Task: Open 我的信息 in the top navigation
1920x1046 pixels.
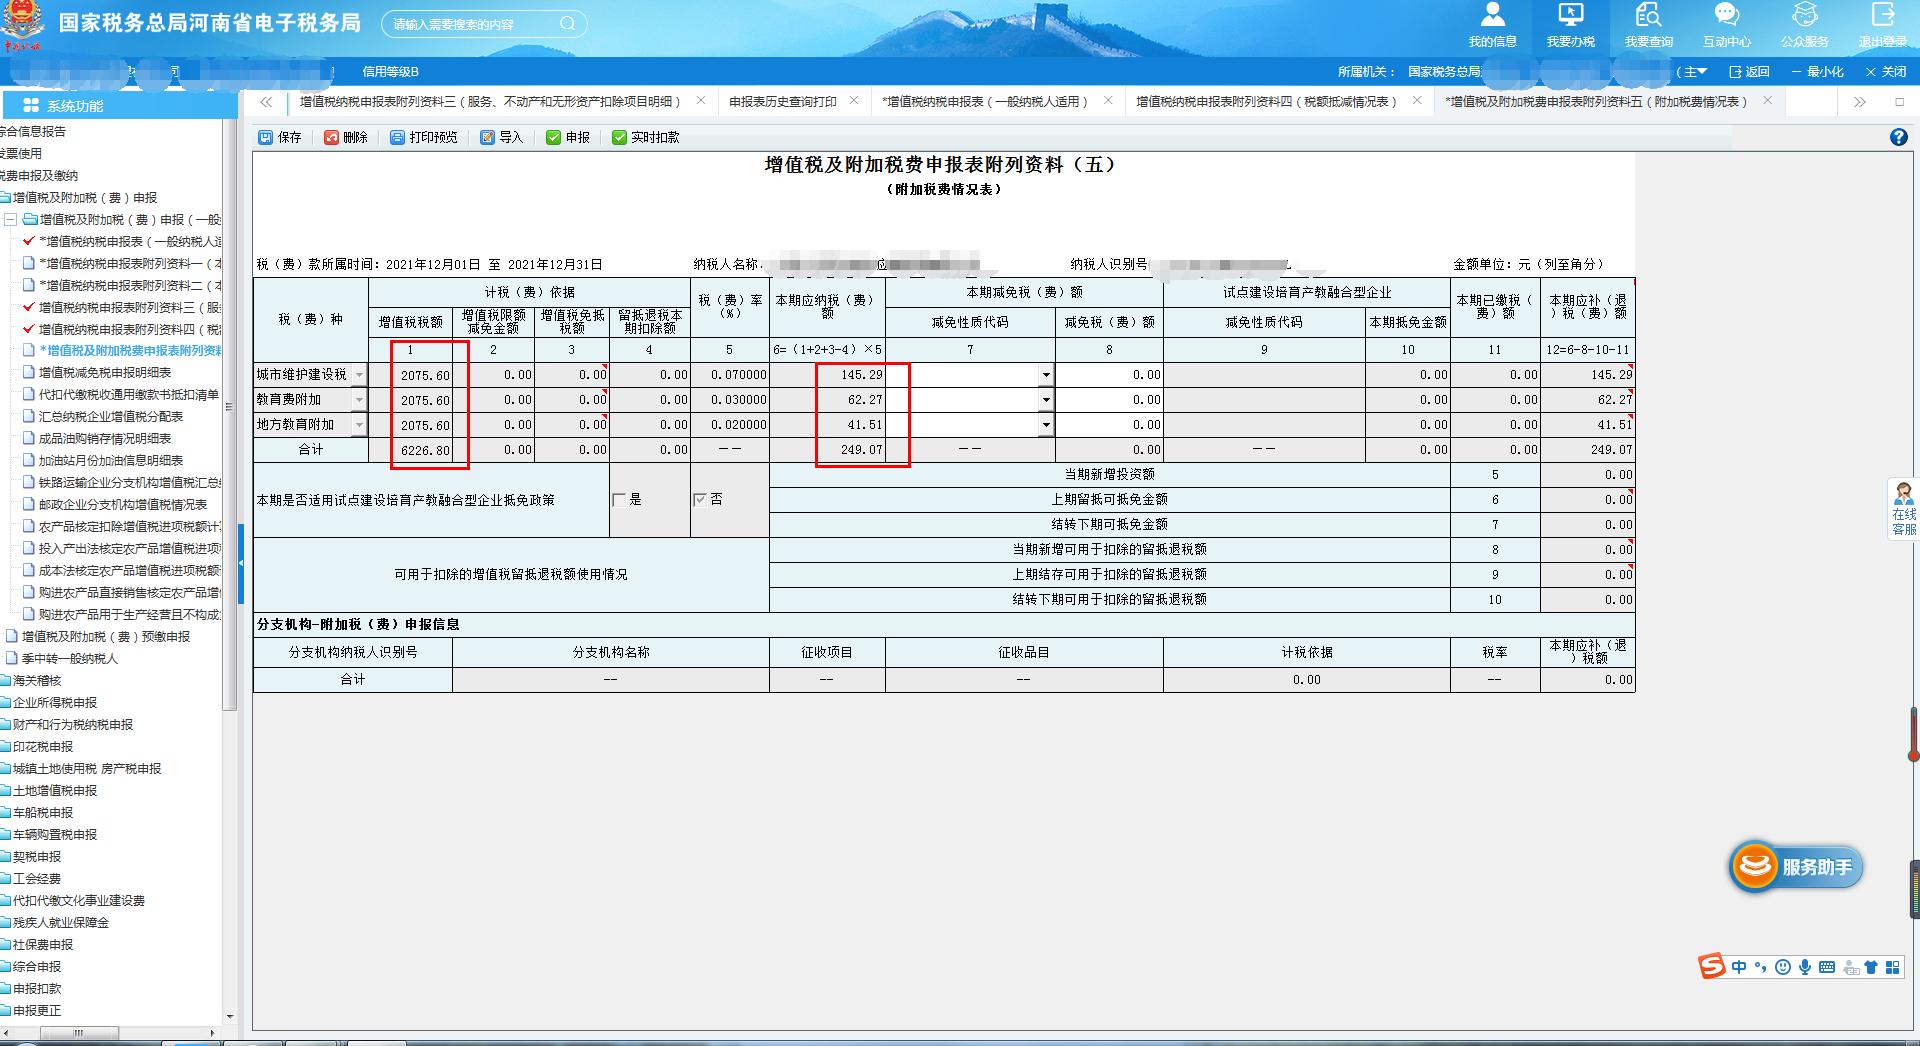Action: coord(1492,25)
